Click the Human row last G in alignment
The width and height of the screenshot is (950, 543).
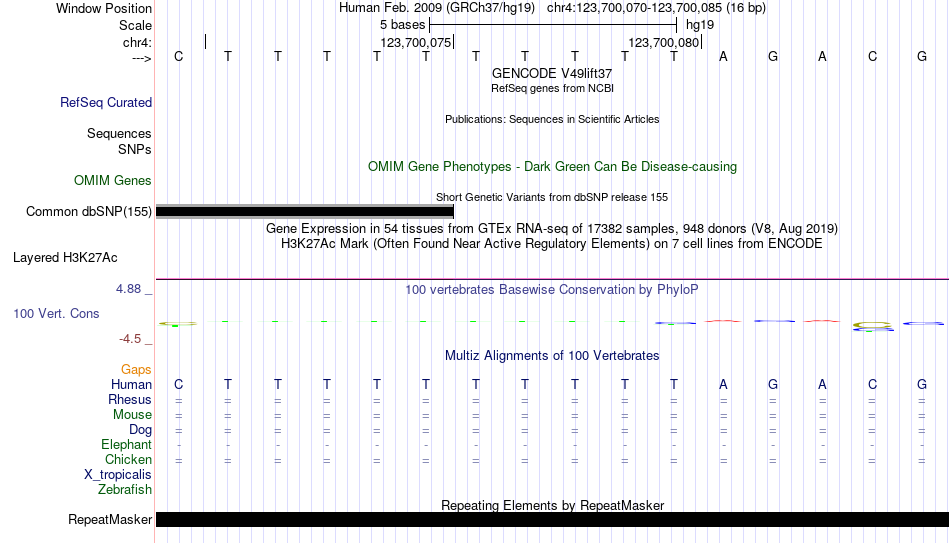pyautogui.click(x=922, y=384)
